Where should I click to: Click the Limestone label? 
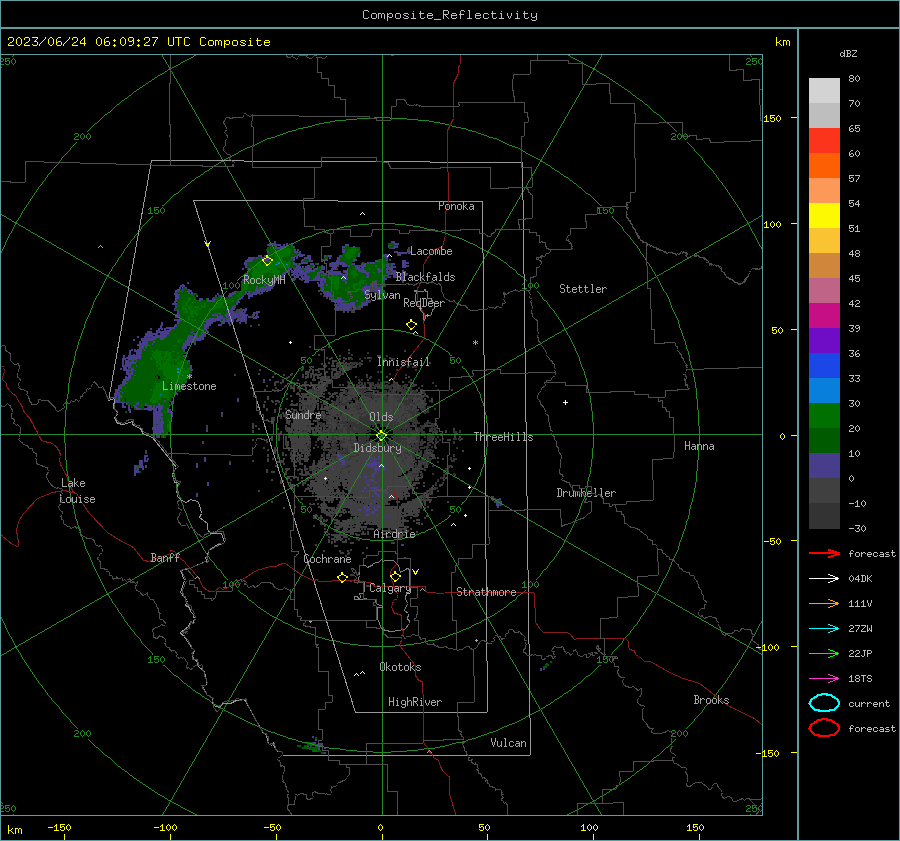click(x=189, y=386)
